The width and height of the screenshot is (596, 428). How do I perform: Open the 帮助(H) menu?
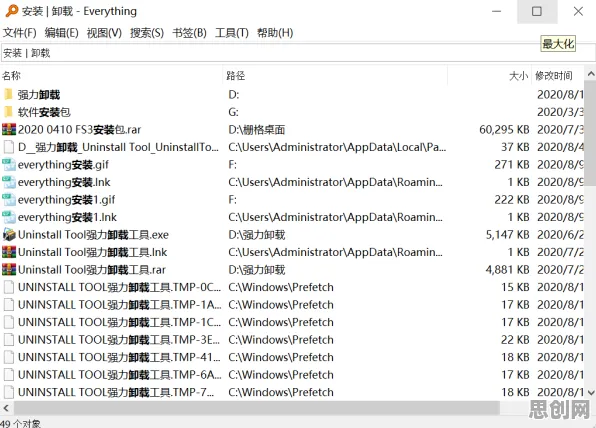[x=275, y=33]
